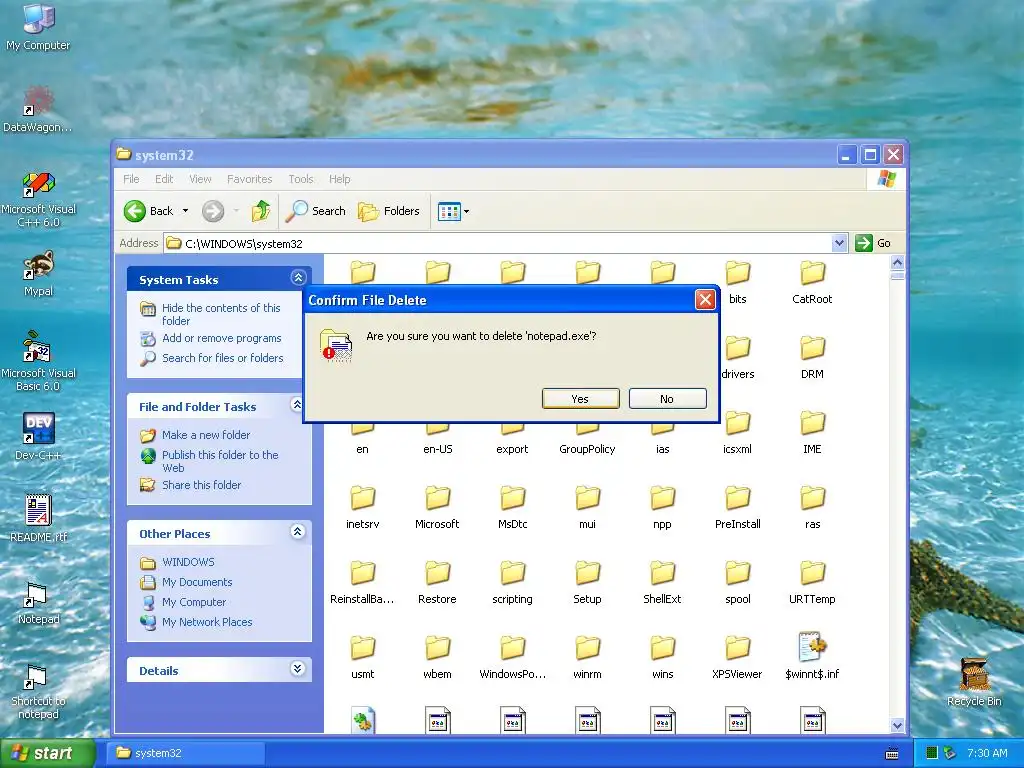Select the XPSViewer folder icon
The width and height of the screenshot is (1024, 768).
737,648
